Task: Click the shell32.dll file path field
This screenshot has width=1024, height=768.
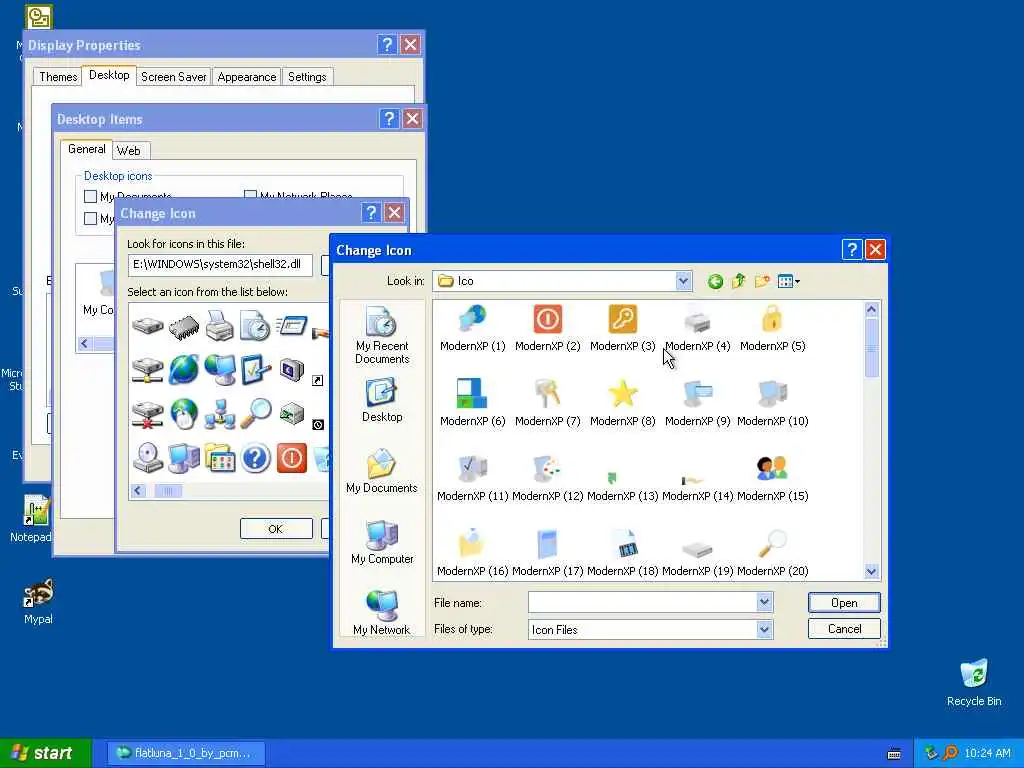Action: [x=220, y=264]
